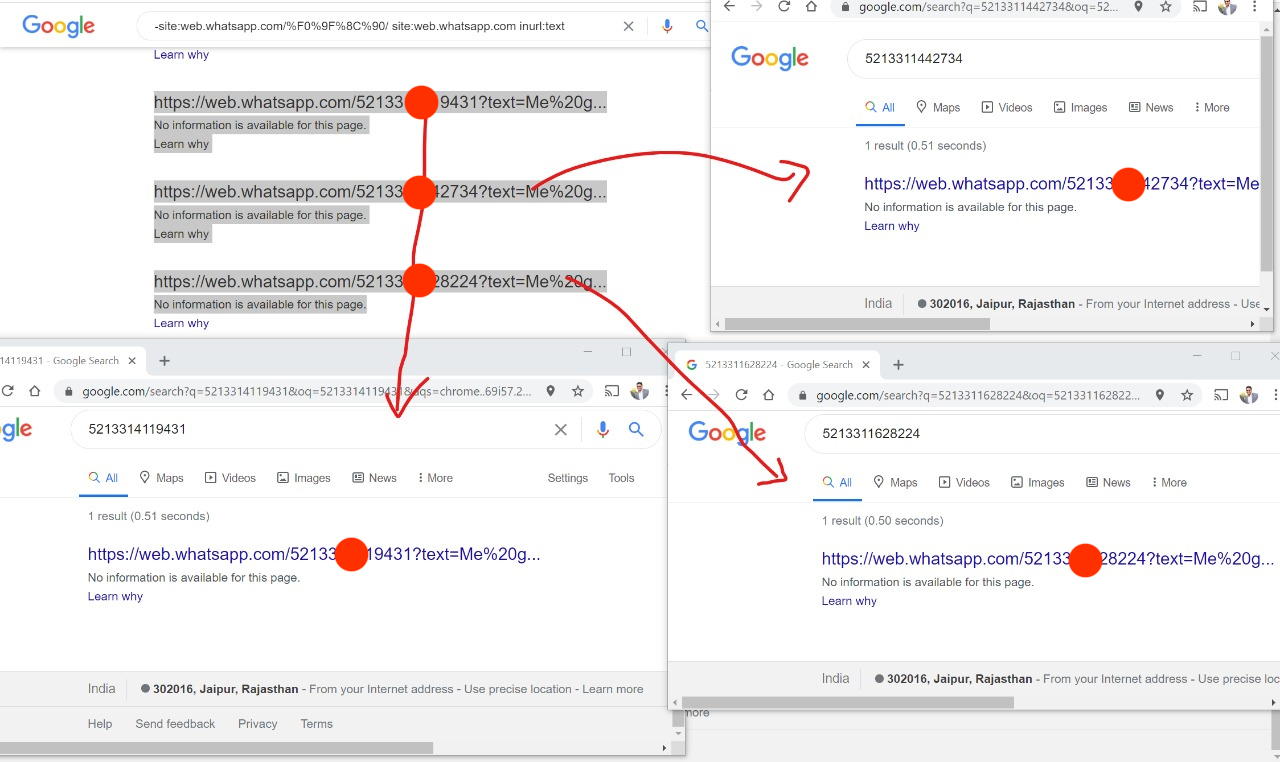Click the horizontal scrollbar in the bottom-right window
The image size is (1280, 762).
(848, 703)
